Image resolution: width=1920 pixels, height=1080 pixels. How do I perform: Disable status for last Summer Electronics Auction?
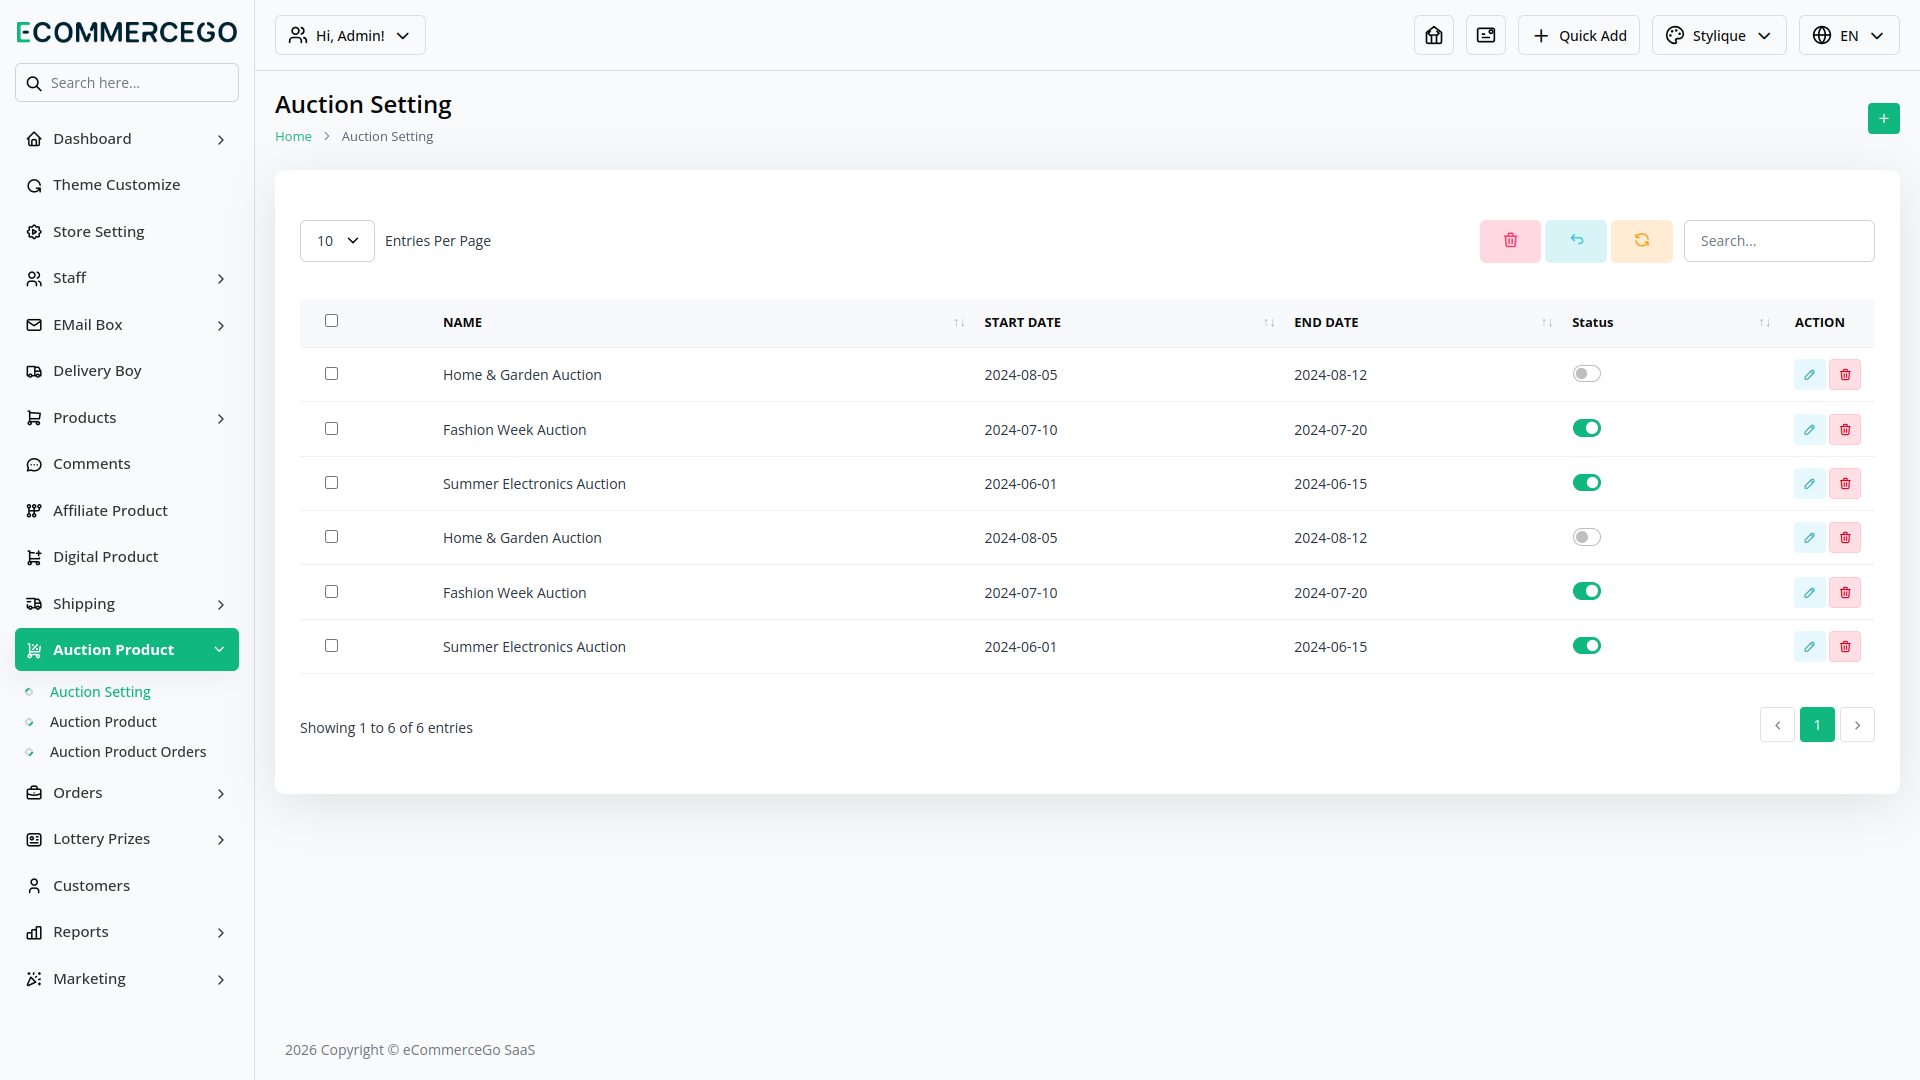tap(1586, 646)
